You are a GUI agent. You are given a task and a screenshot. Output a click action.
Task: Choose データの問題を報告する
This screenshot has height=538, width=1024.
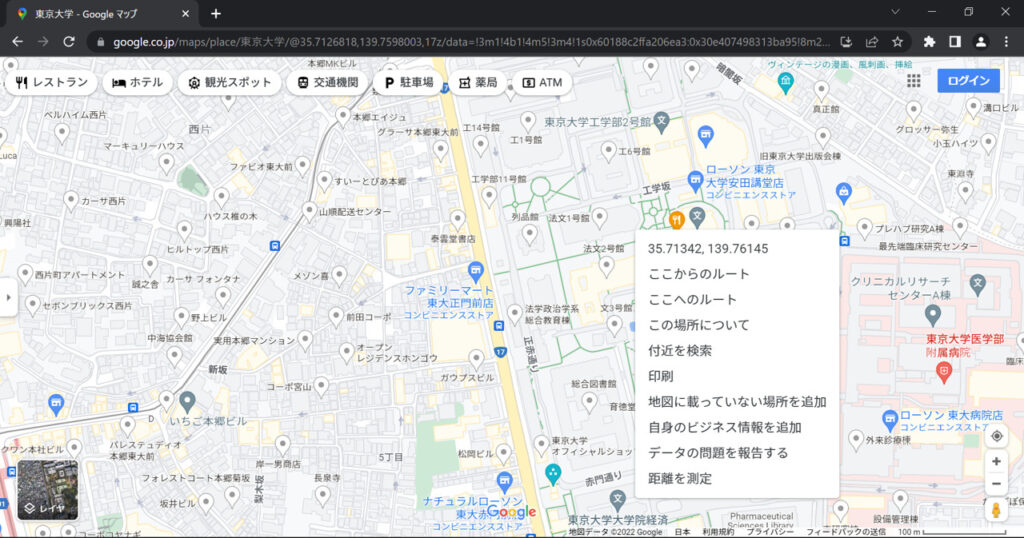[737, 452]
